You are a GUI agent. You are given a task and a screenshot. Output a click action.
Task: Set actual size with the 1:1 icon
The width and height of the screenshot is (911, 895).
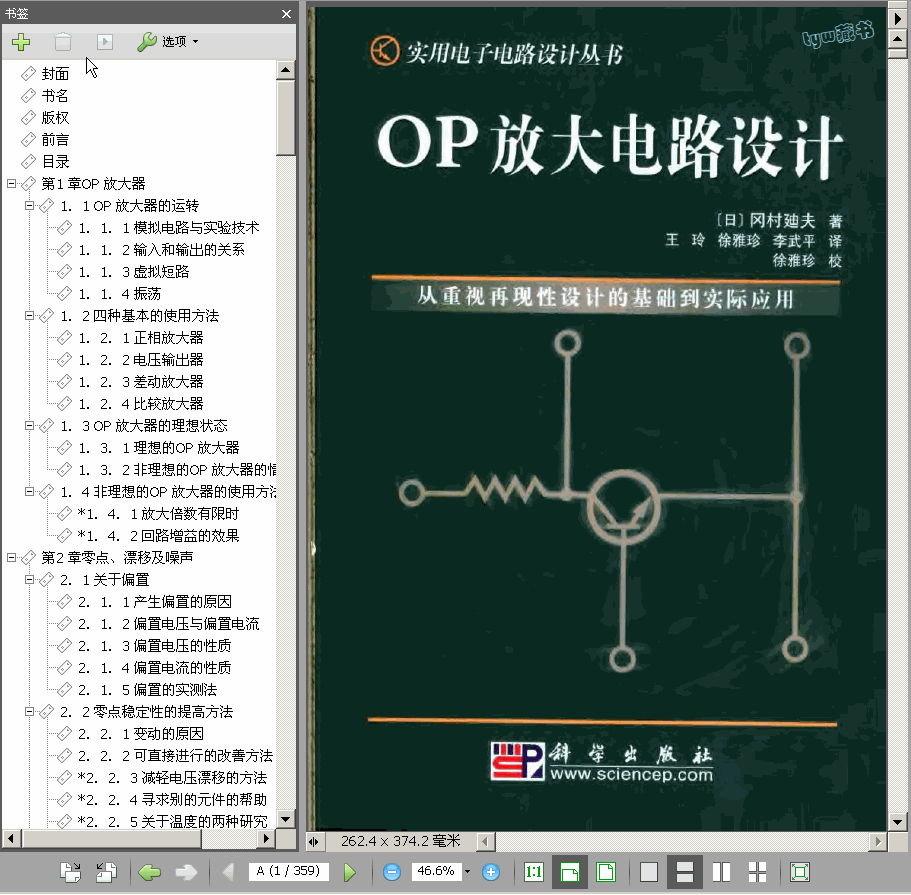coord(533,872)
